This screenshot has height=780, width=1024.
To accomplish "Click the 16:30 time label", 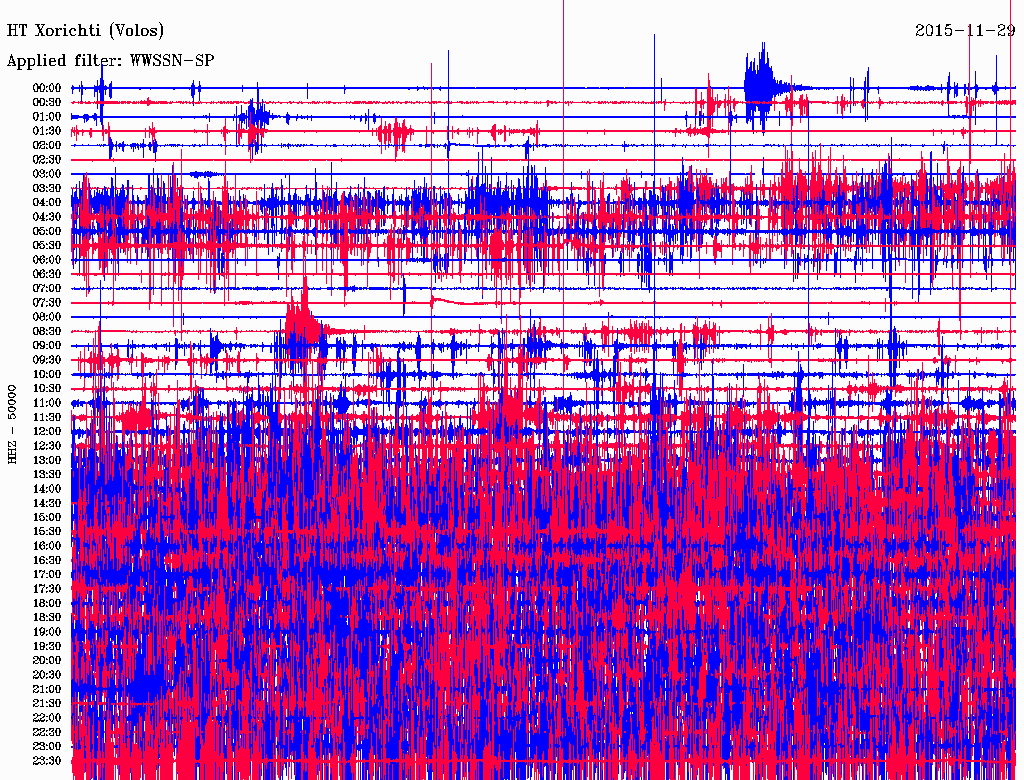I will click(x=47, y=561).
